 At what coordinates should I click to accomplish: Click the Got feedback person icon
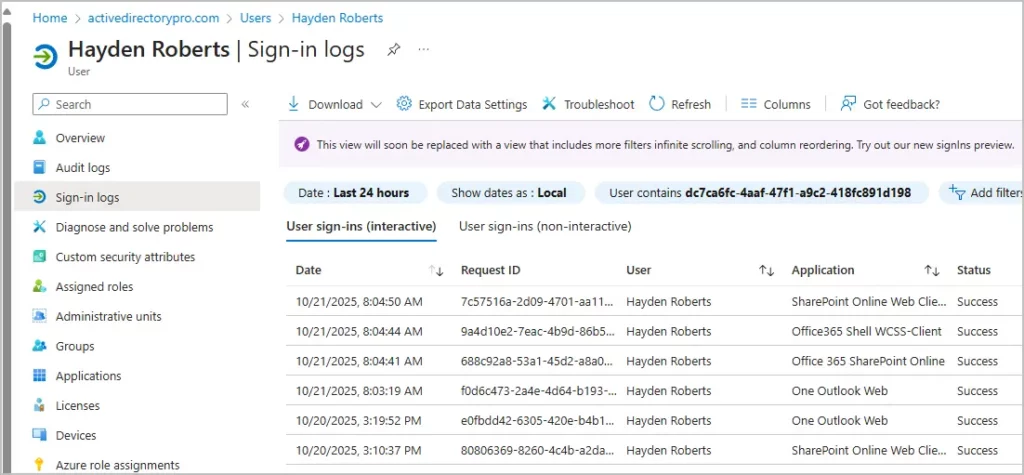point(848,104)
